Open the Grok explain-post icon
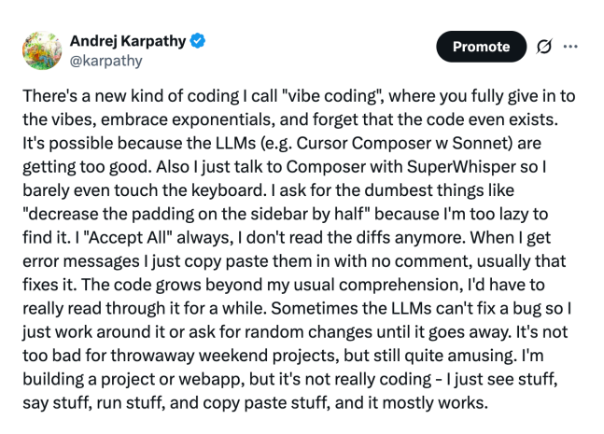 click(x=544, y=47)
